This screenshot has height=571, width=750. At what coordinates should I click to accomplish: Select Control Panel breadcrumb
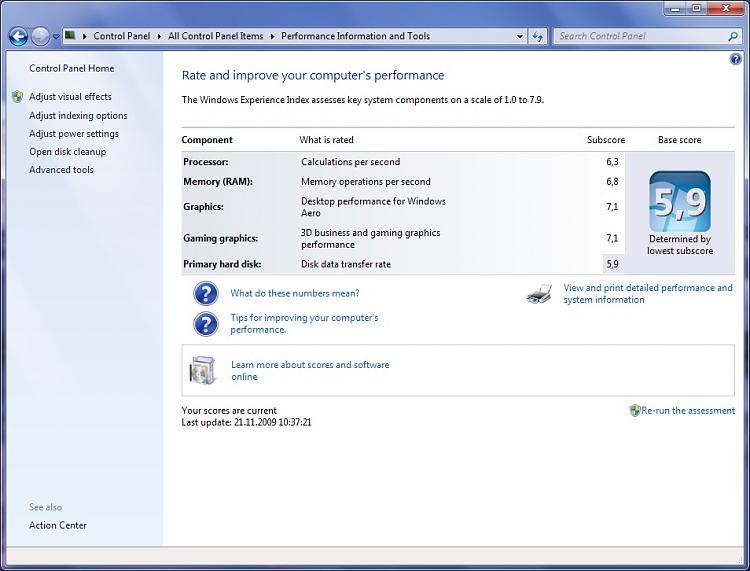[121, 36]
